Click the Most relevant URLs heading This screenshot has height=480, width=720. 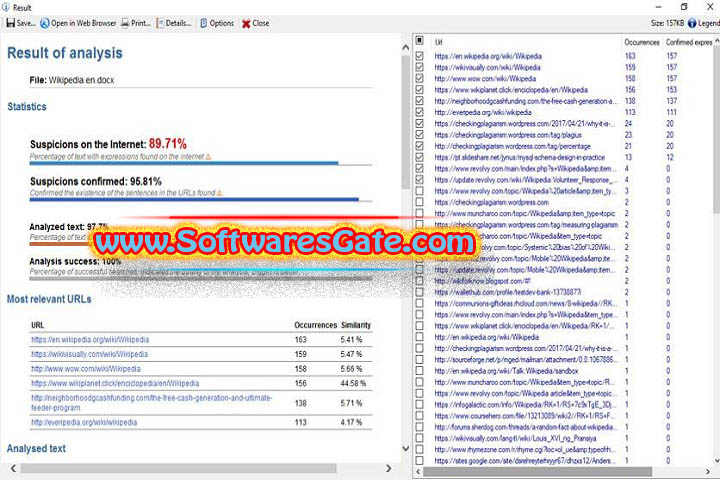coord(49,299)
